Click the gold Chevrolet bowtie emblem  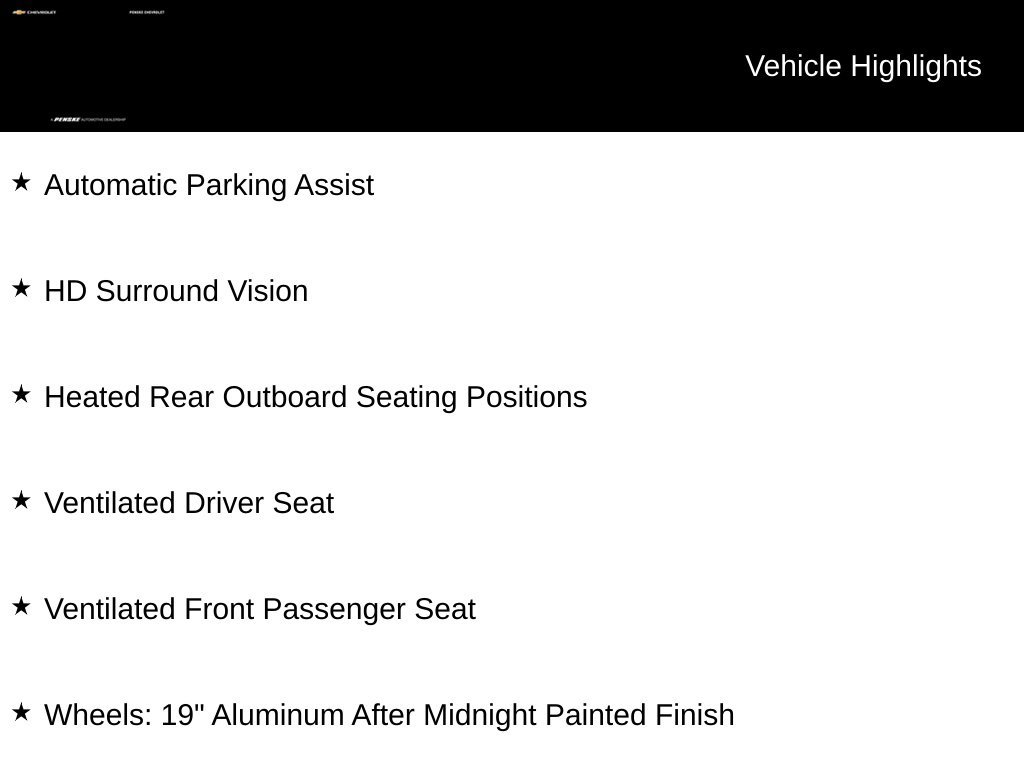[19, 12]
